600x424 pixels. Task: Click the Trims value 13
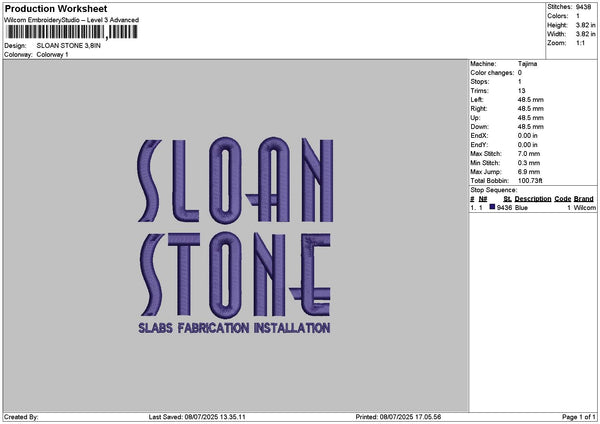[521, 91]
